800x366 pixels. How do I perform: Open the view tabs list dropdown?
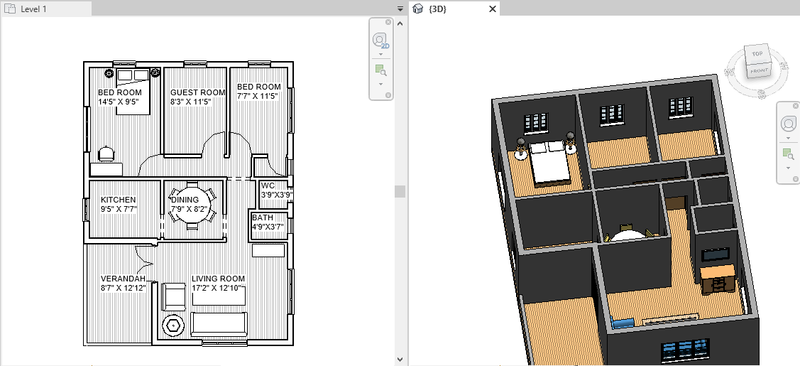401,9
